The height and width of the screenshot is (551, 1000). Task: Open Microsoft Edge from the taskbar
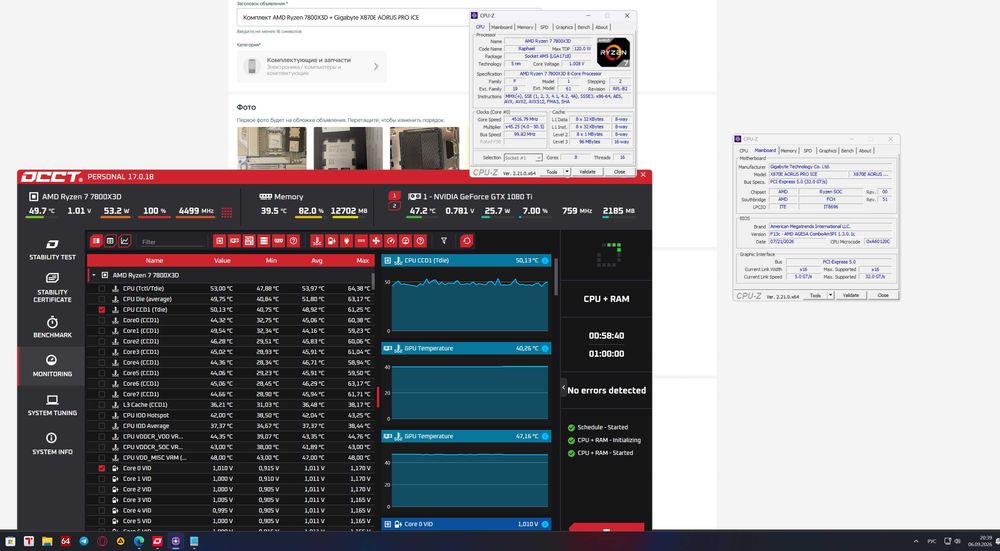[x=139, y=541]
